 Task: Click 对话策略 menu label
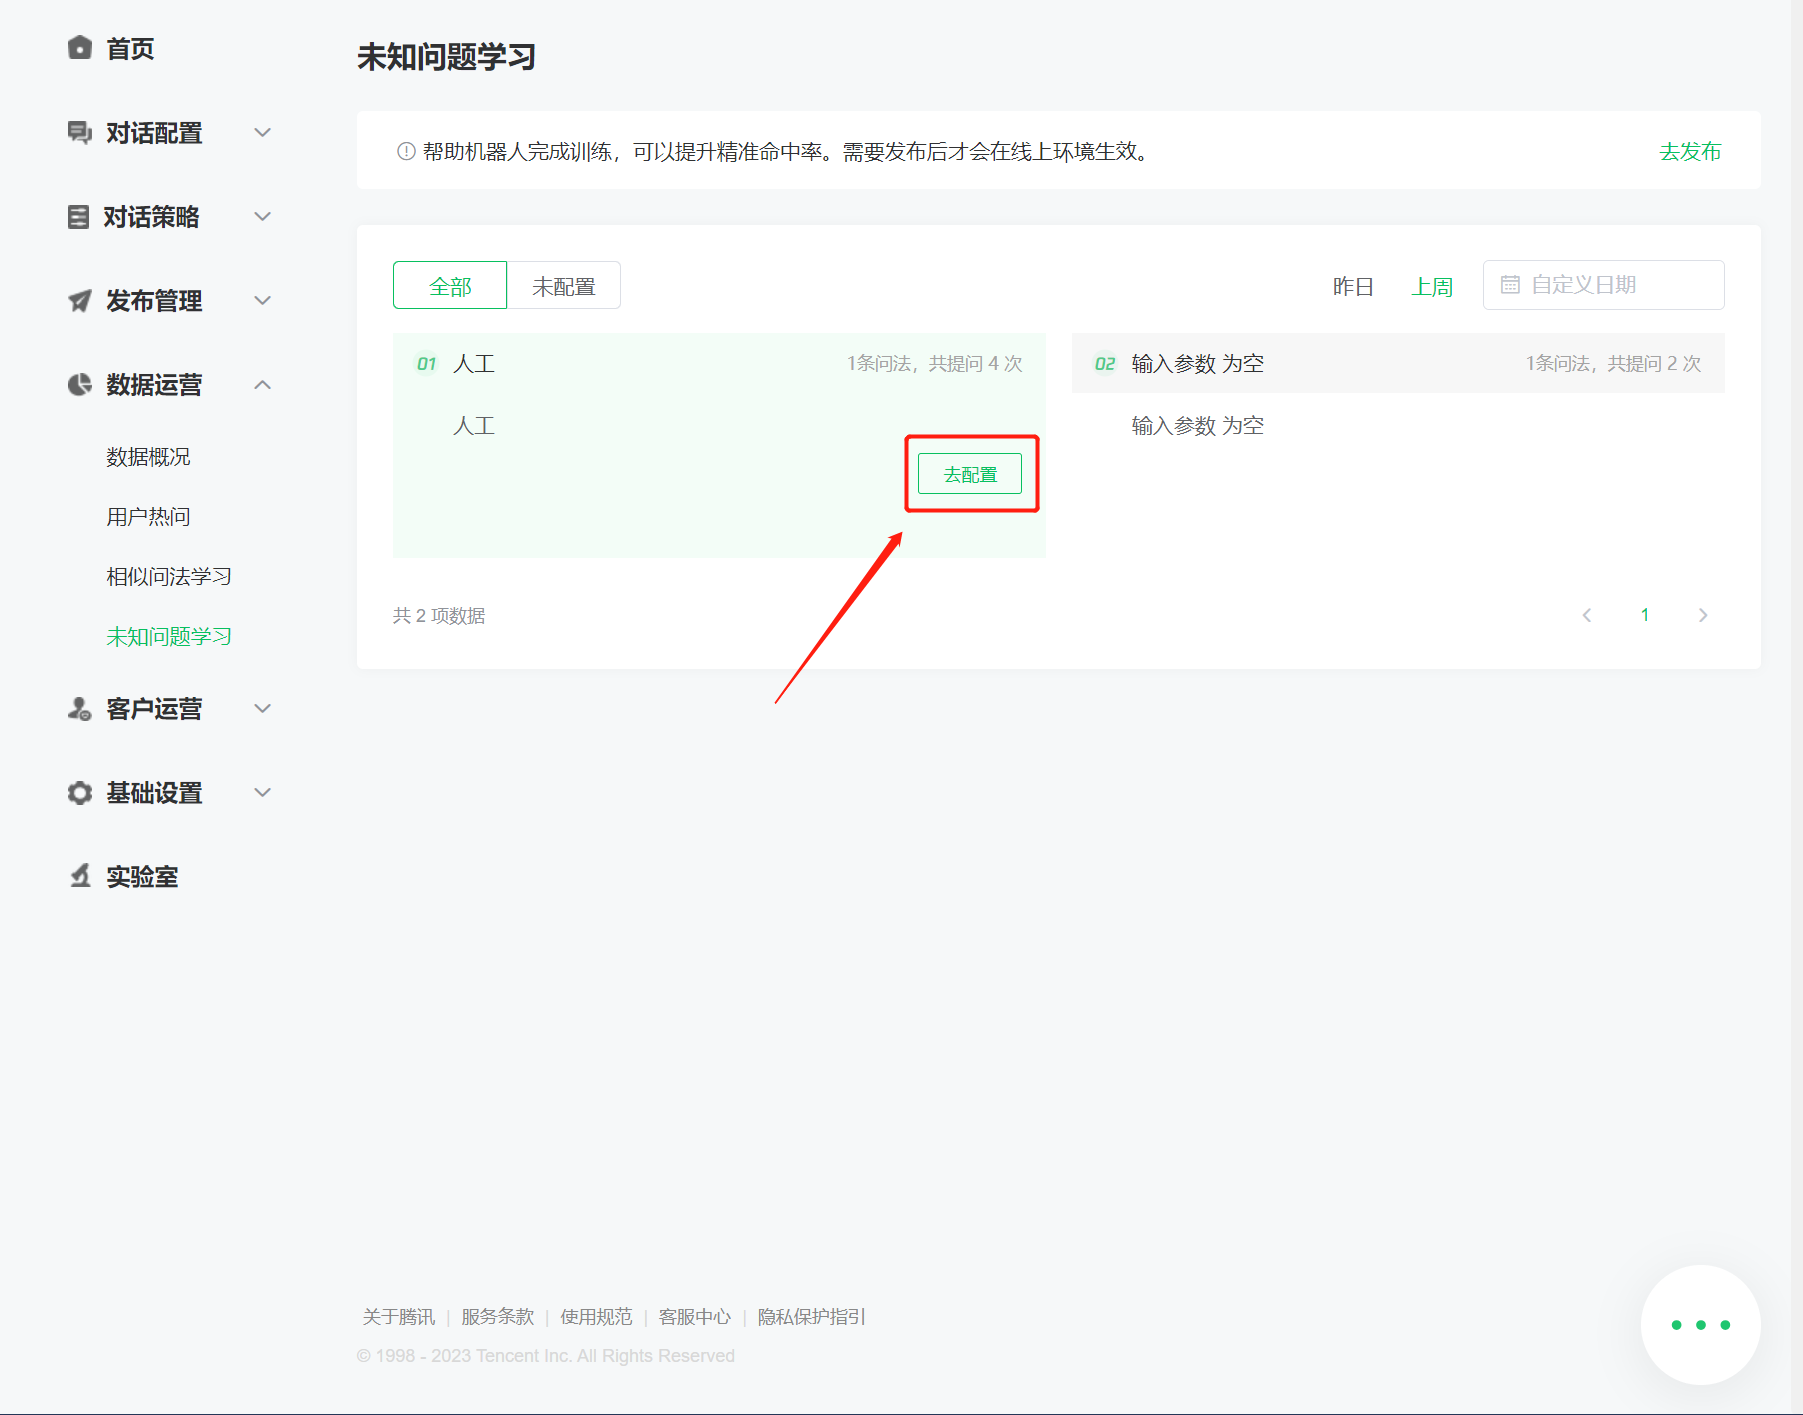152,216
